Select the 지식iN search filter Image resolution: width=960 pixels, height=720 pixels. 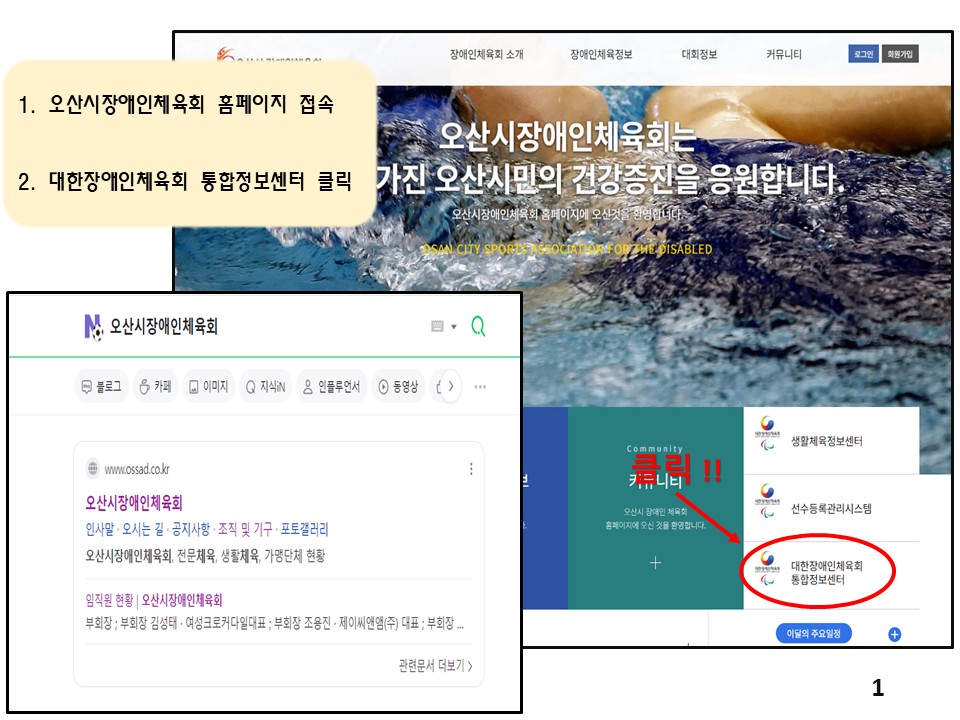coord(265,387)
